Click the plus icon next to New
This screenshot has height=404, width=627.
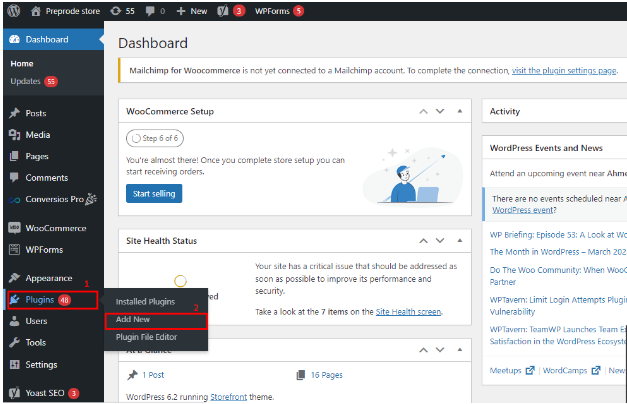181,11
